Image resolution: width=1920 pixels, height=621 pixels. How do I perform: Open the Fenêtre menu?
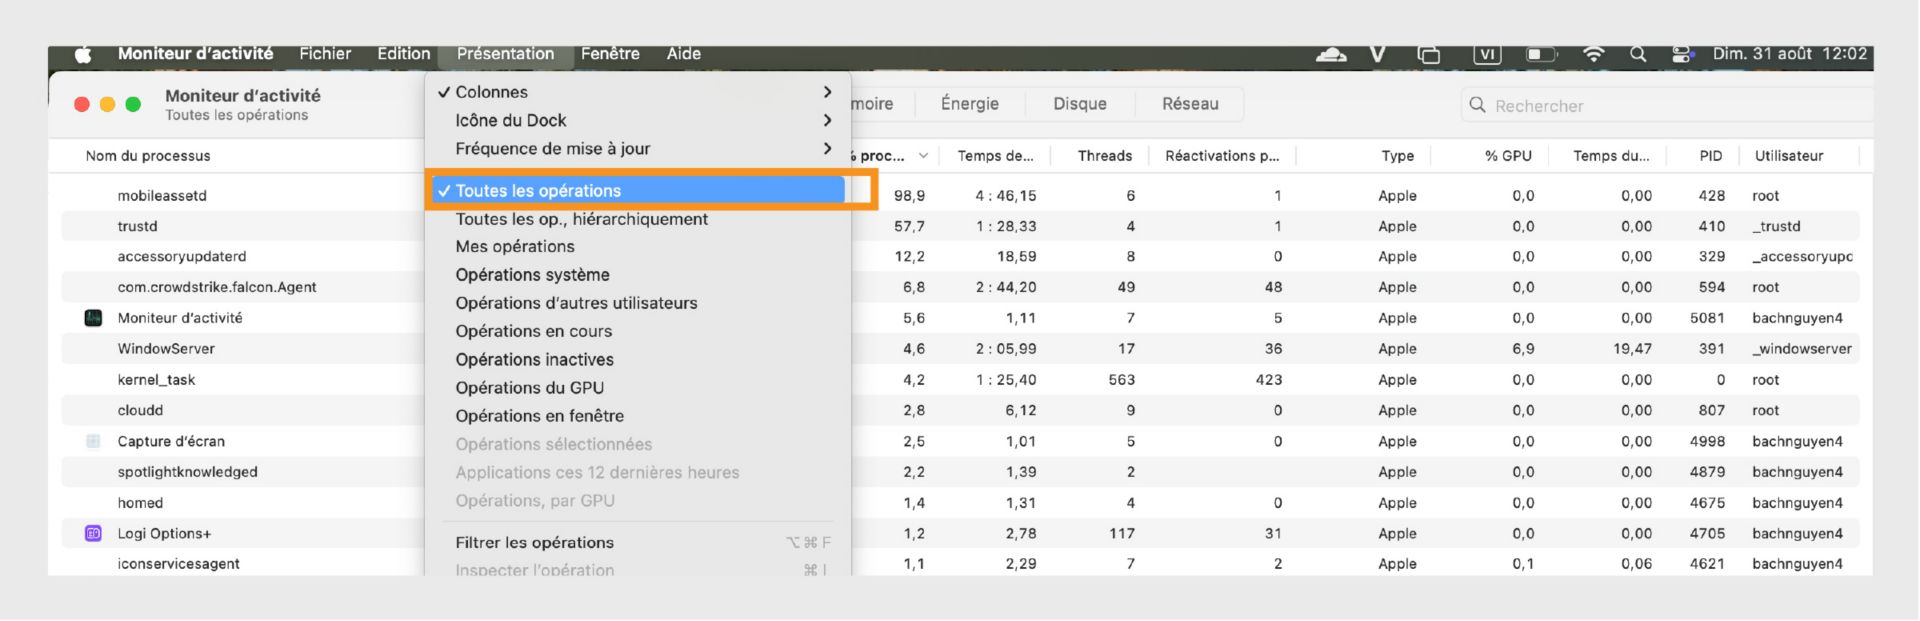tap(610, 54)
